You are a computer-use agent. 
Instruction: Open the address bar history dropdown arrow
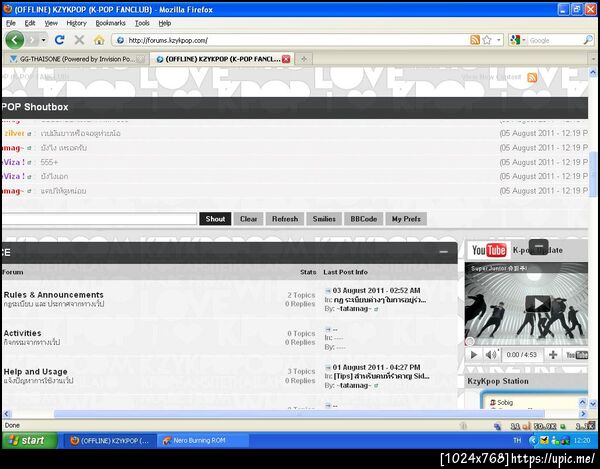pos(498,40)
